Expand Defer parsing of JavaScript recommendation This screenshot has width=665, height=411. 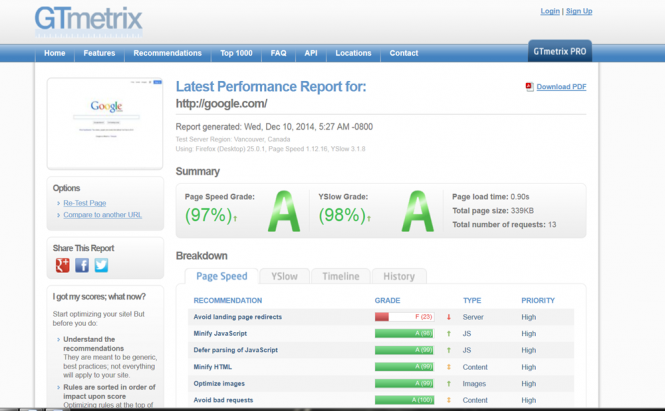236,350
